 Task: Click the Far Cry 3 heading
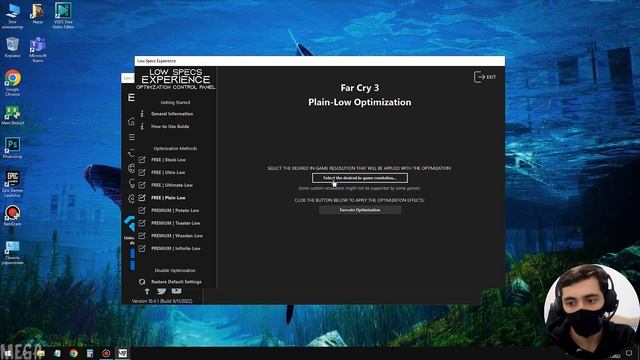360,88
